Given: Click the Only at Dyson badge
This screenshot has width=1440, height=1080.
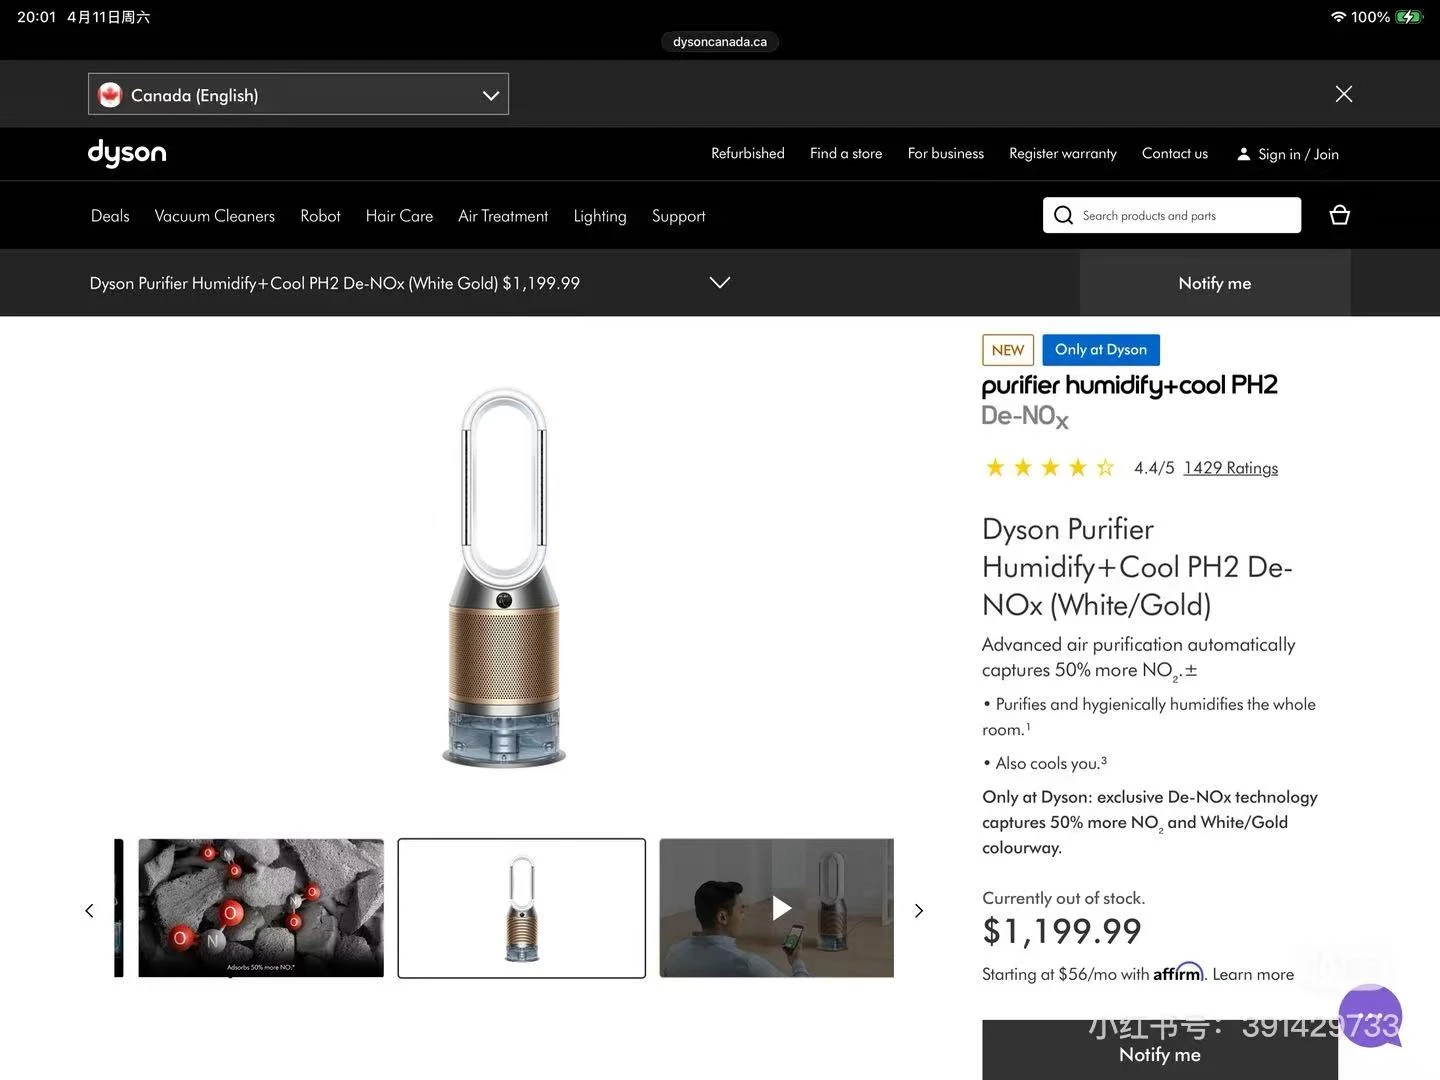Looking at the screenshot, I should 1101,349.
